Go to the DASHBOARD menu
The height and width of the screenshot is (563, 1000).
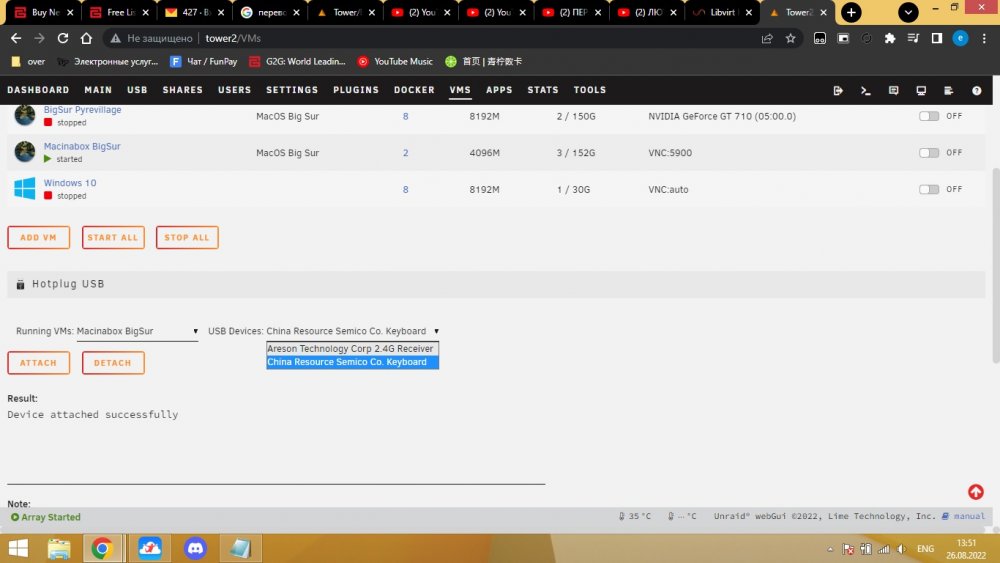38,90
